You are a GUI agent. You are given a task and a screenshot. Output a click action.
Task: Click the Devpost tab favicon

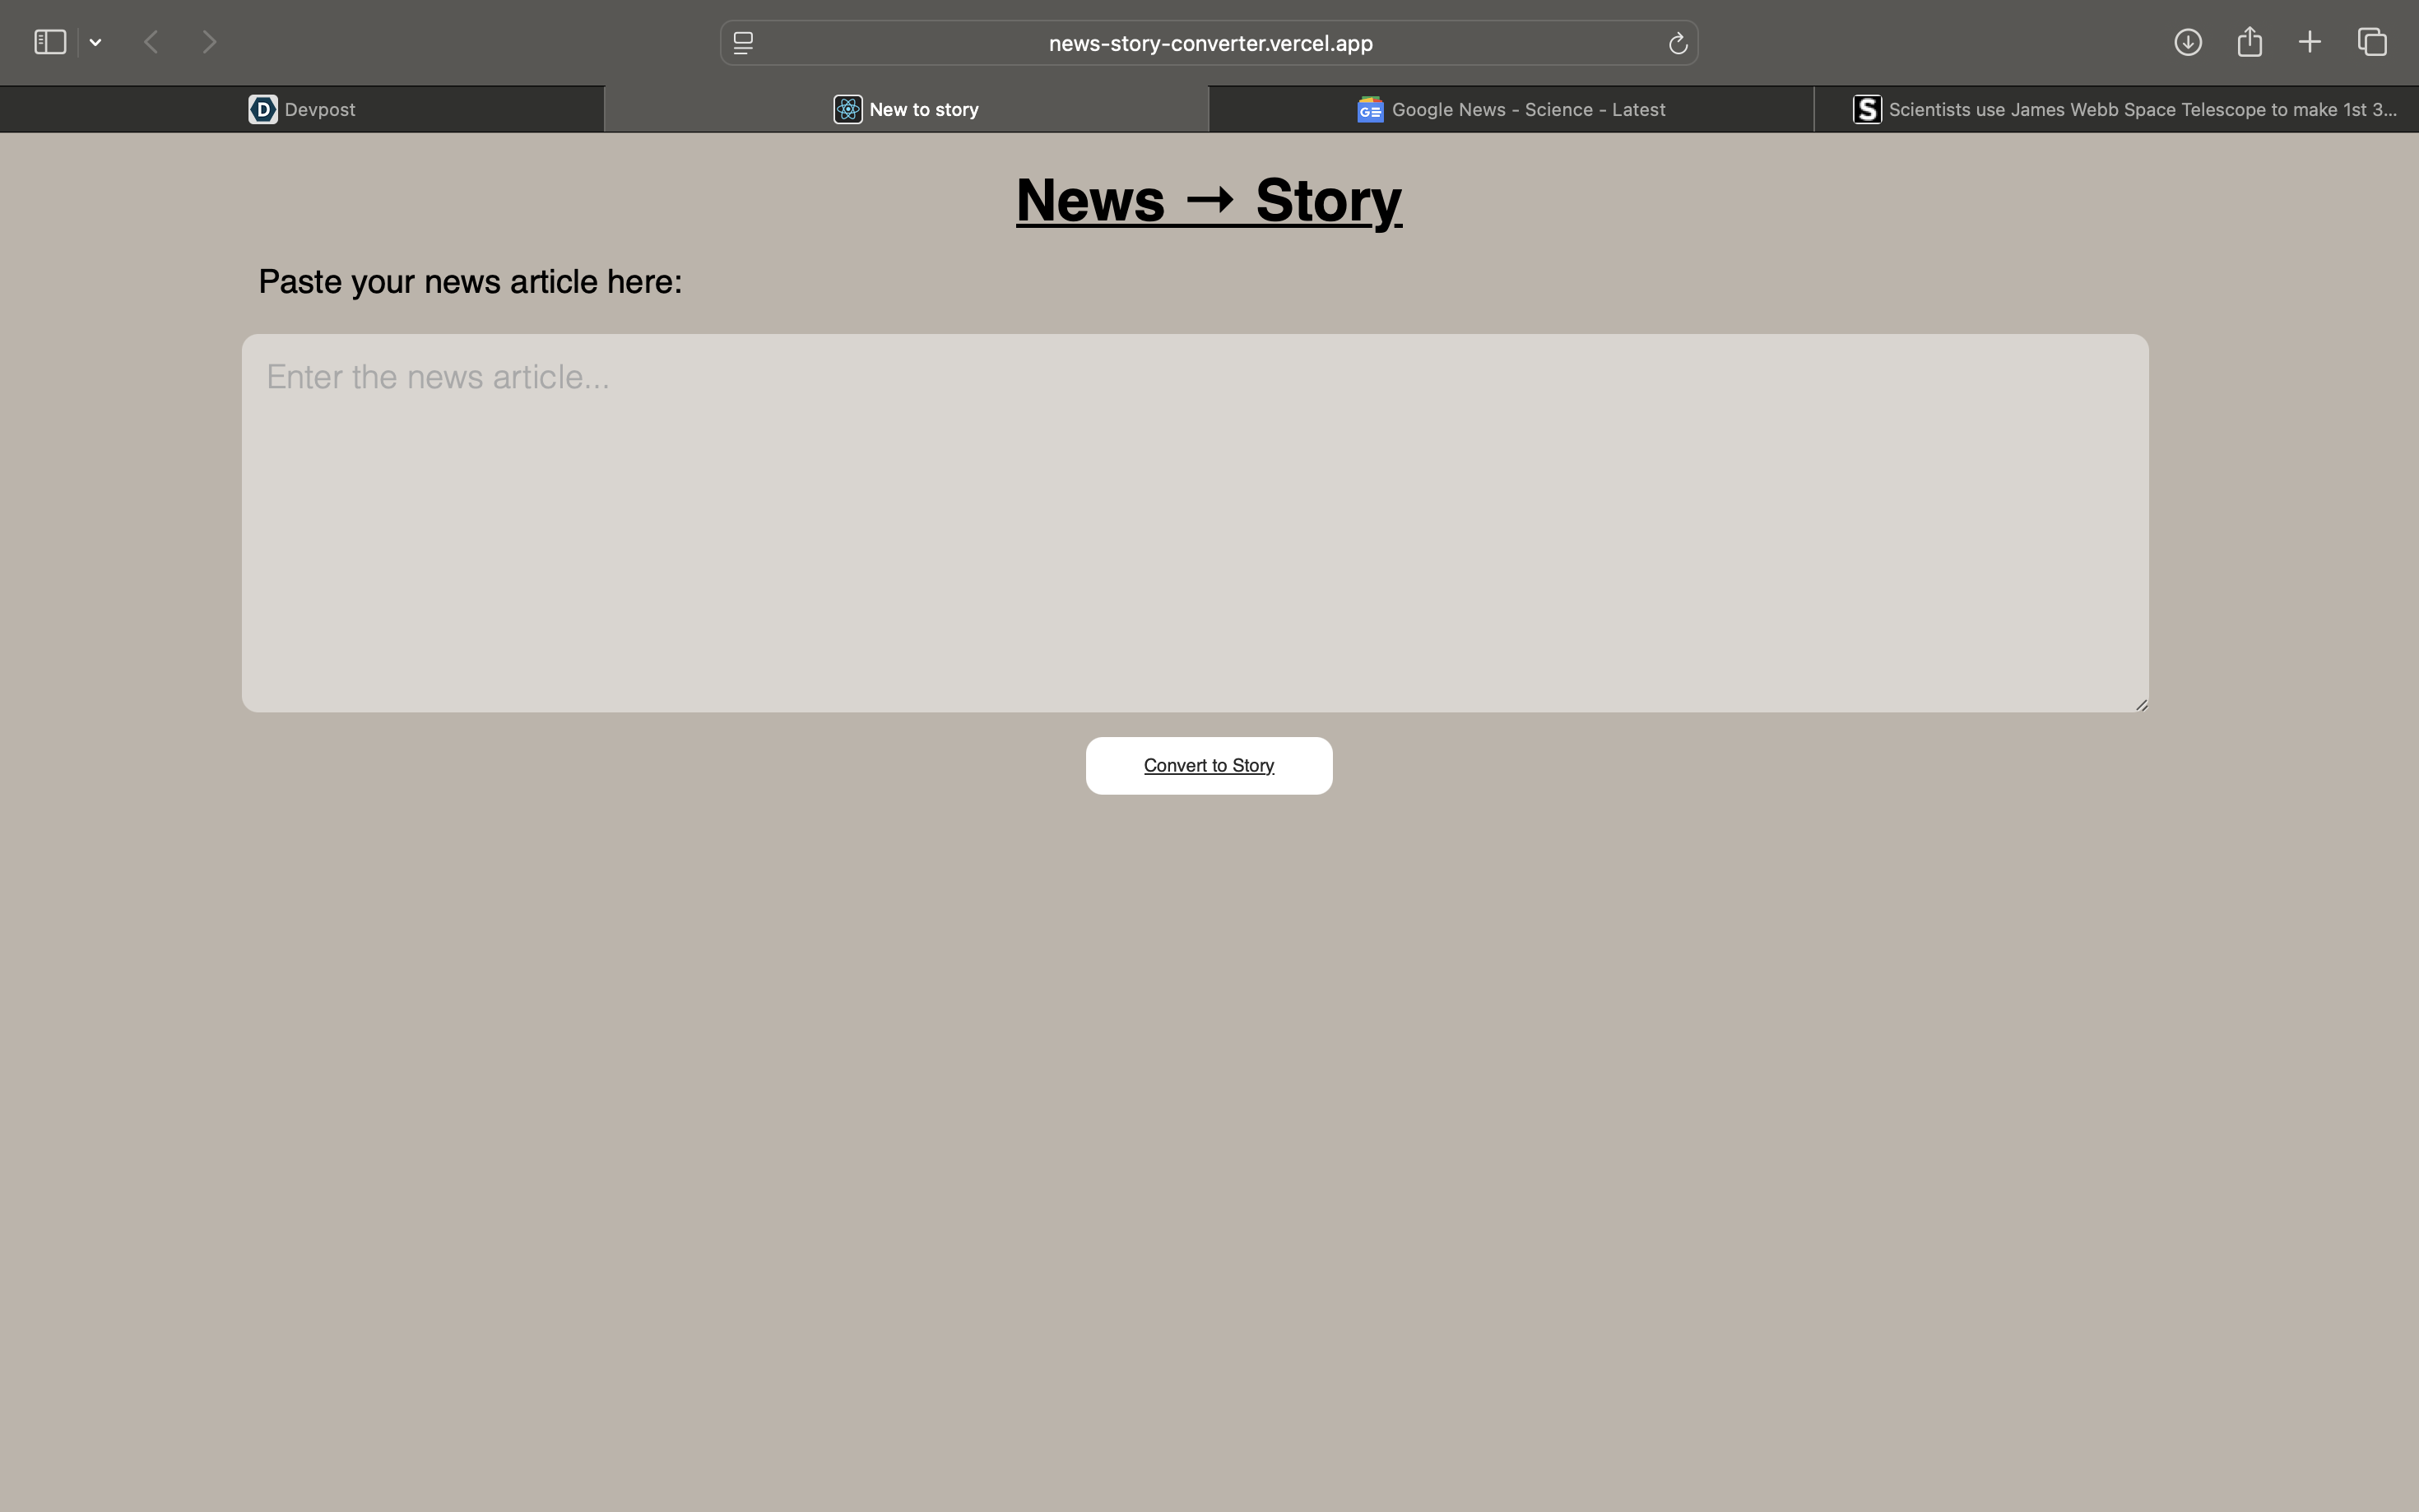point(263,109)
